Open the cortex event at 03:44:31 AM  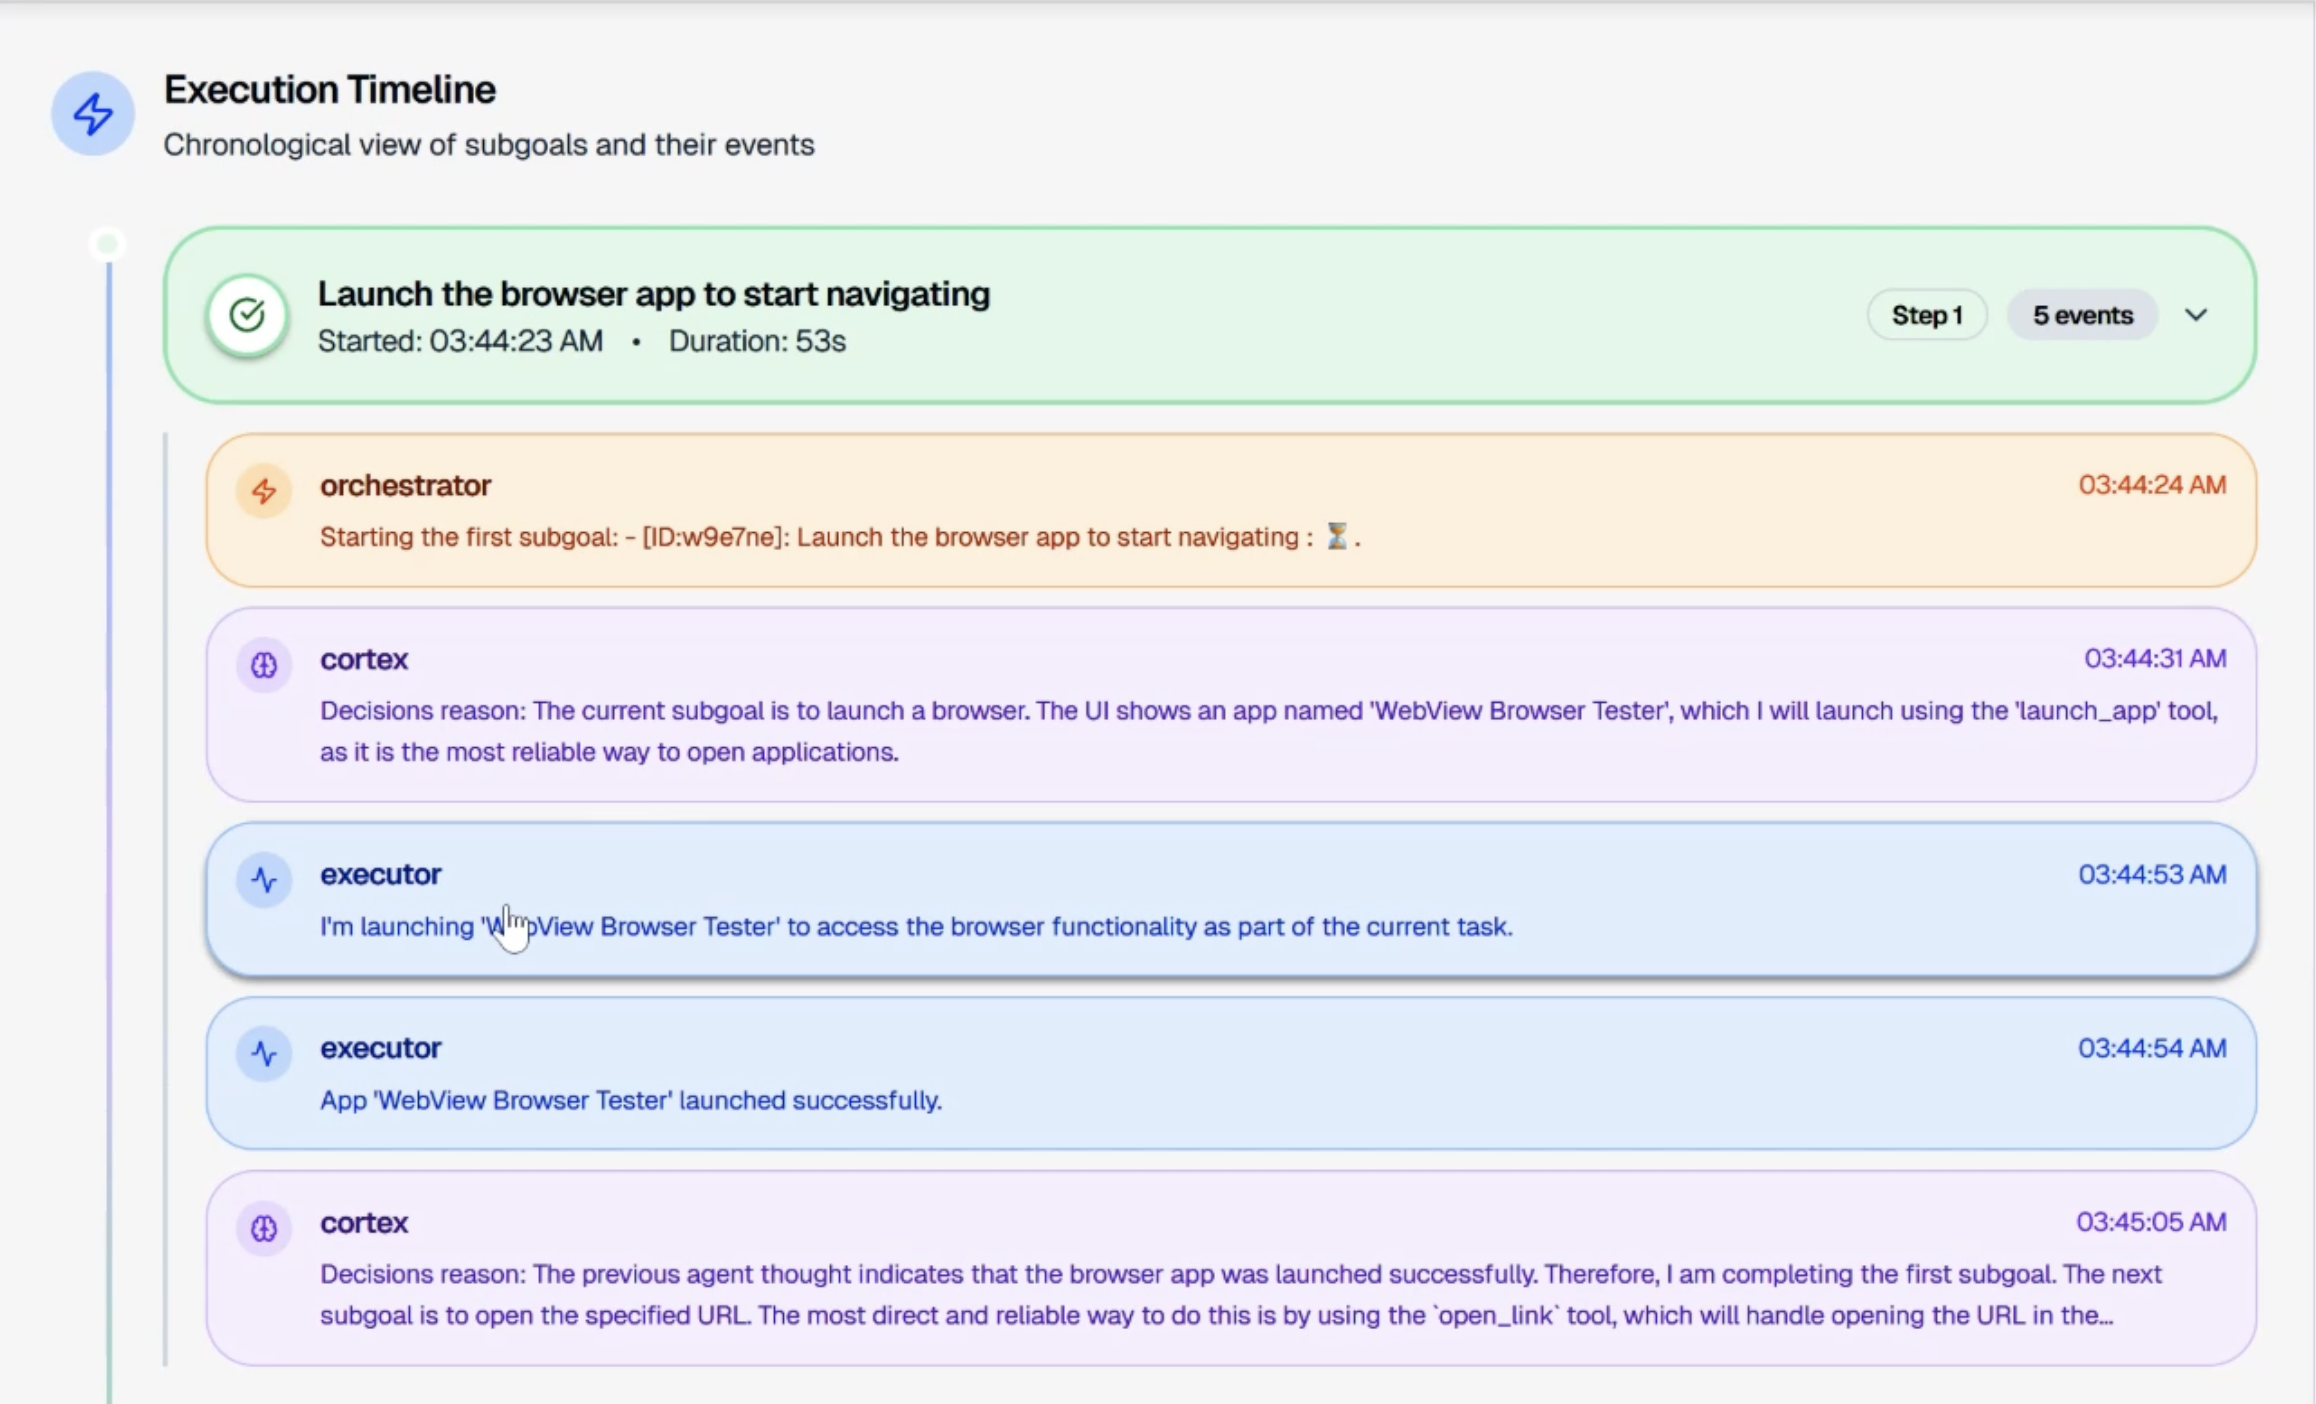1230,705
